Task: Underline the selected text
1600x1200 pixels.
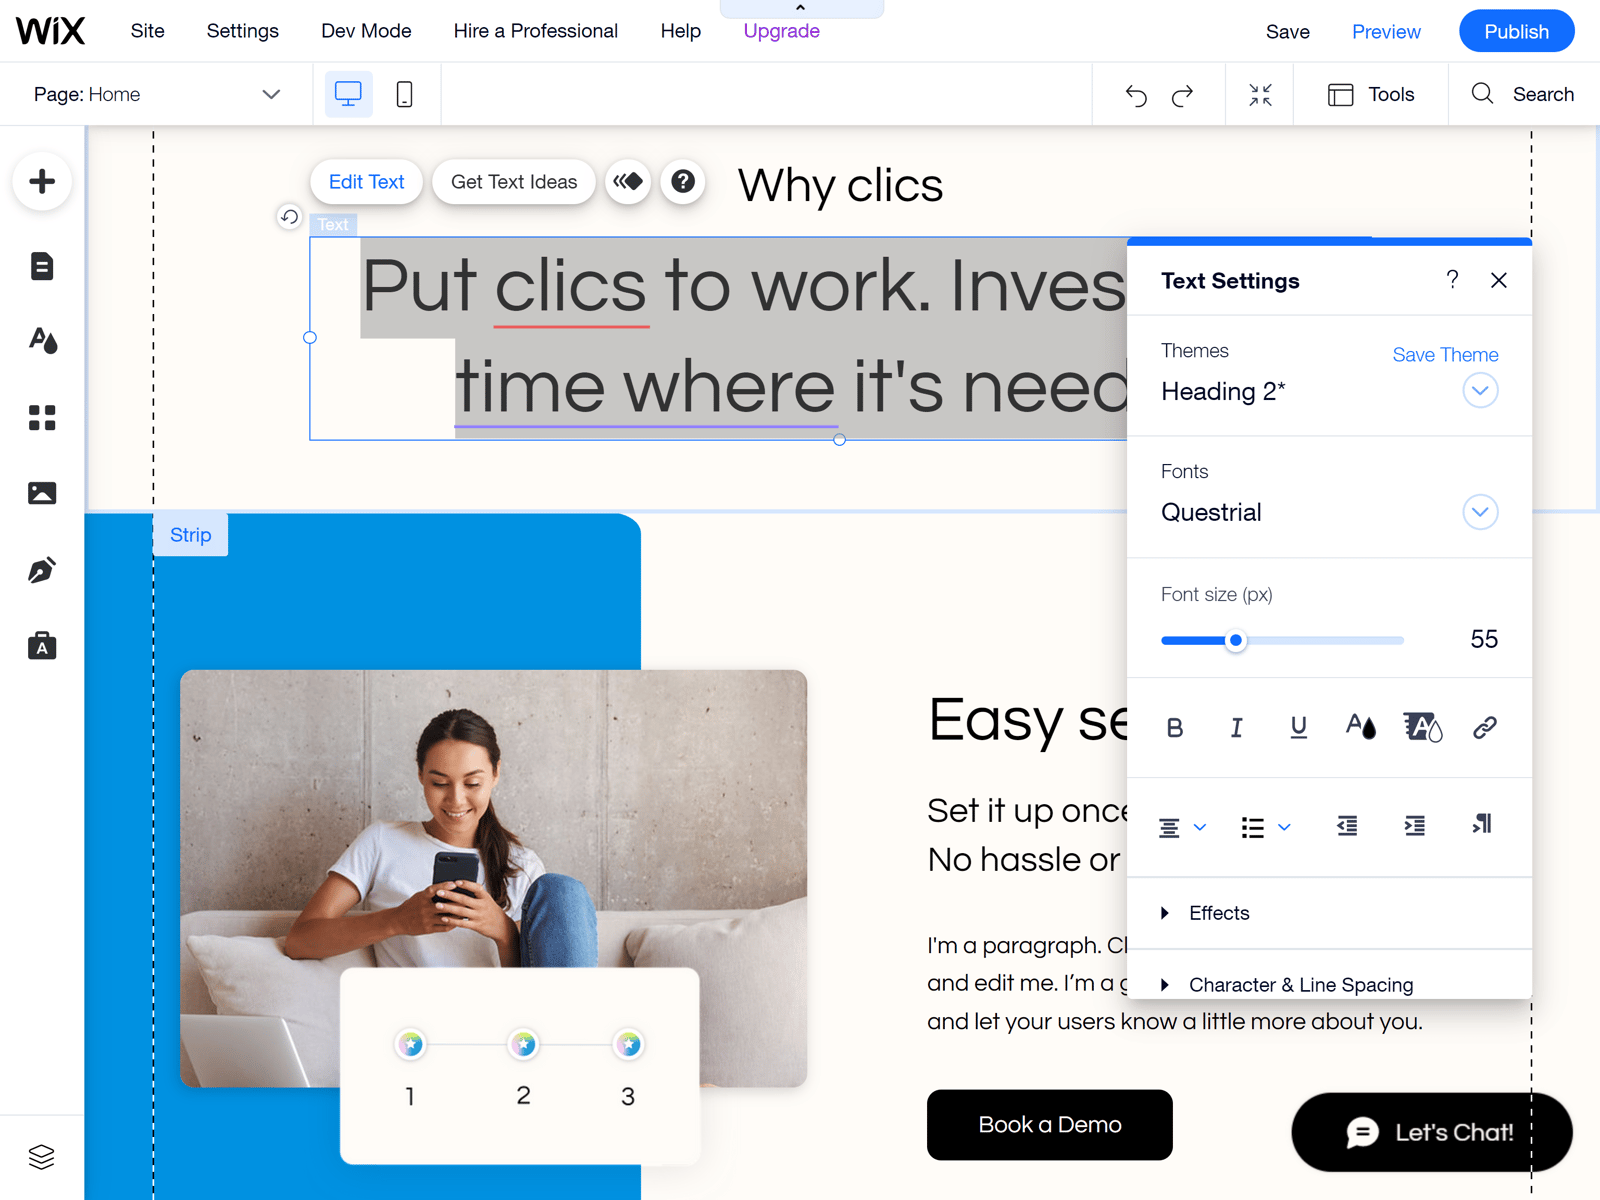Action: coord(1297,727)
